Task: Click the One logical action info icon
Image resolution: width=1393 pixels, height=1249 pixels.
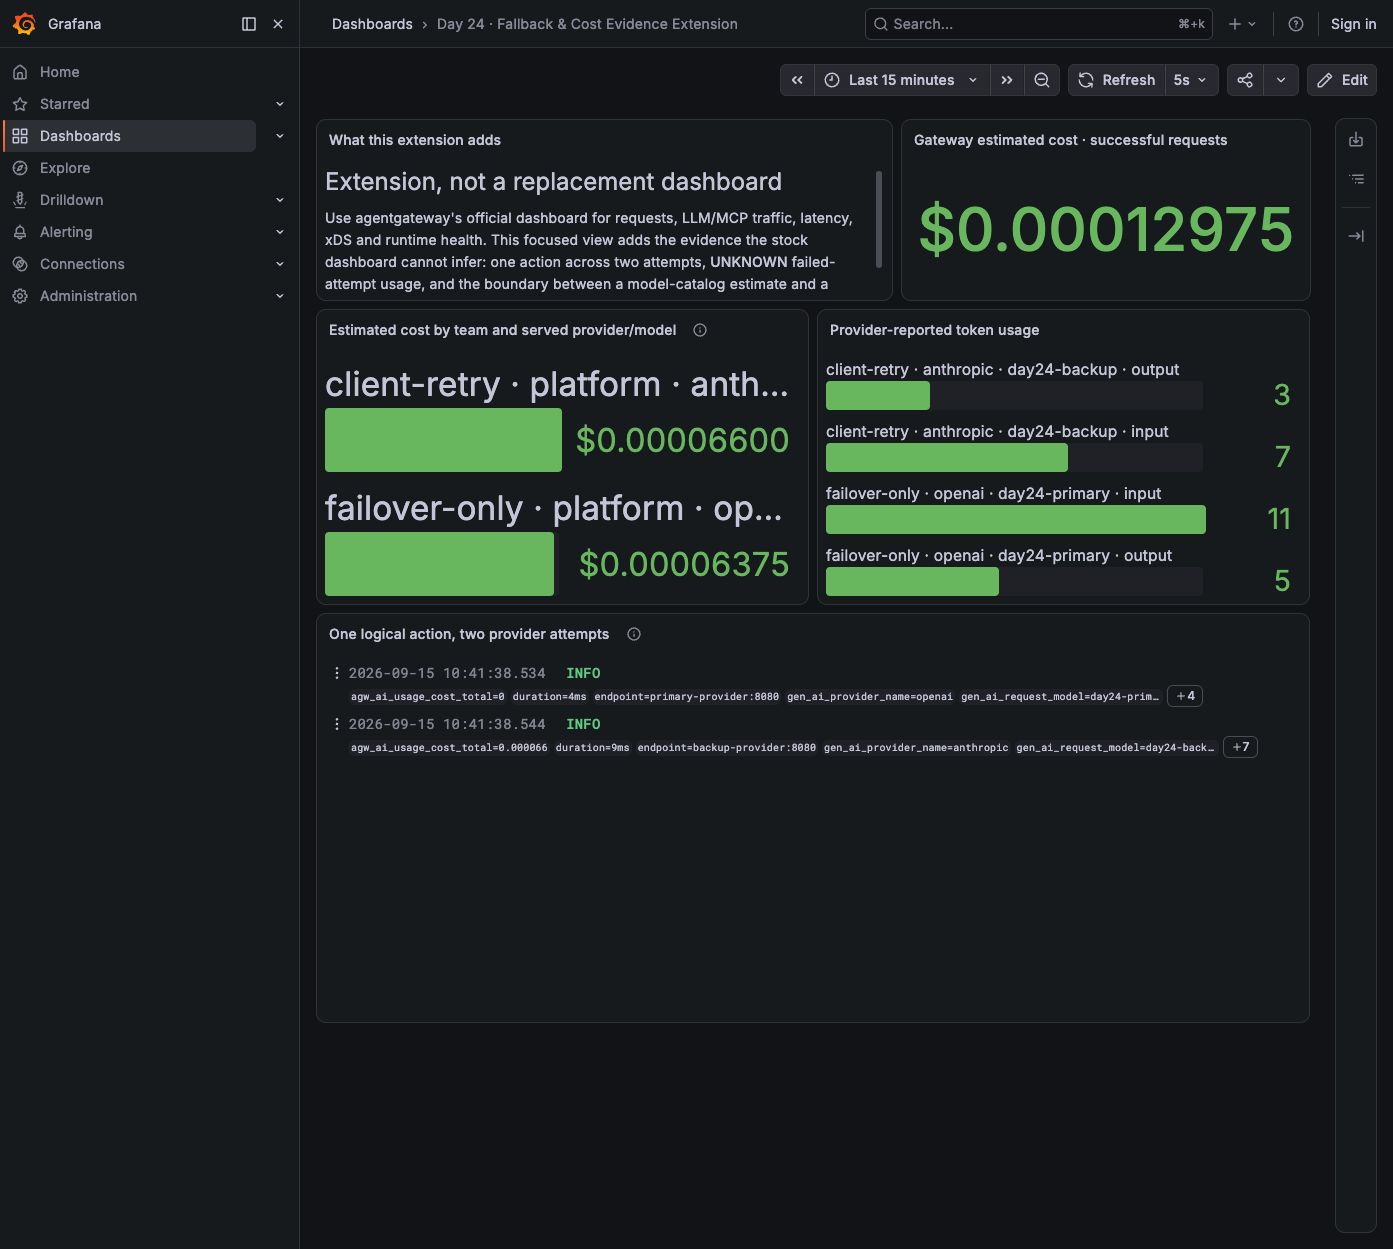Action: tap(634, 634)
